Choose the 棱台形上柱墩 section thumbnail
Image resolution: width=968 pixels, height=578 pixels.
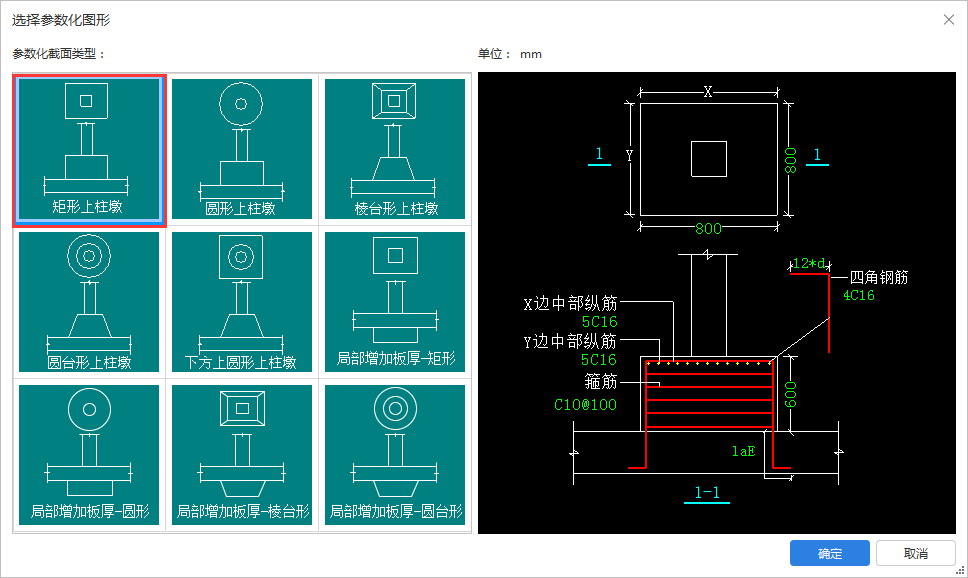click(394, 149)
